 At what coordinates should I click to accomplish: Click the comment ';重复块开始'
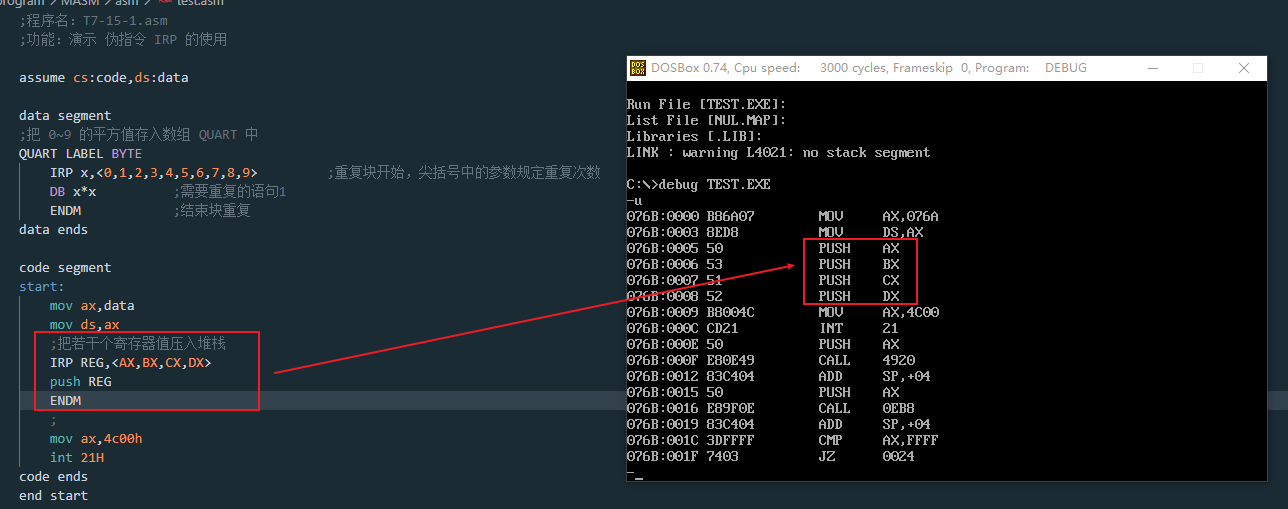point(465,172)
